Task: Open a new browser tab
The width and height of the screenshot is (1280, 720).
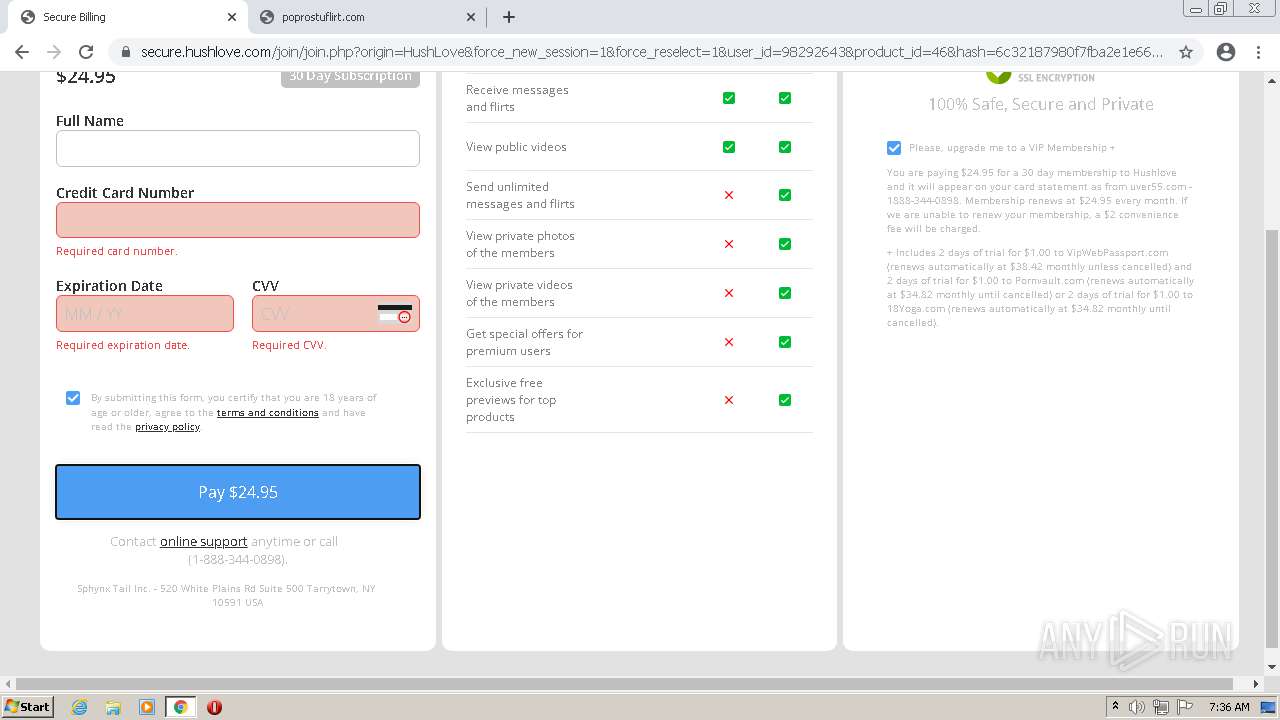Action: coord(509,17)
